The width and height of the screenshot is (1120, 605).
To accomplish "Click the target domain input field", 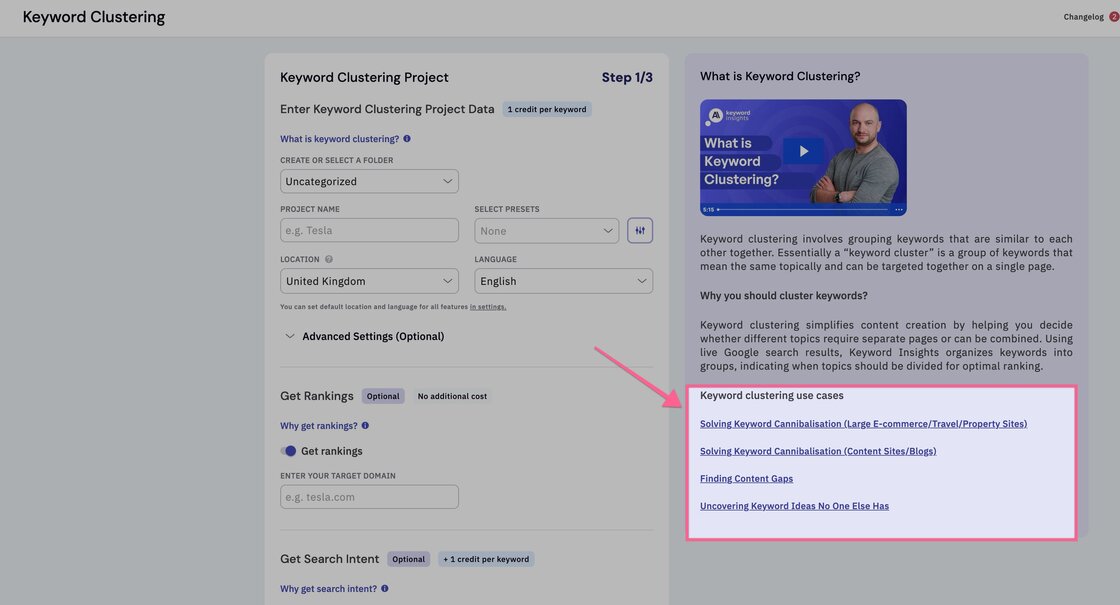I will [369, 497].
